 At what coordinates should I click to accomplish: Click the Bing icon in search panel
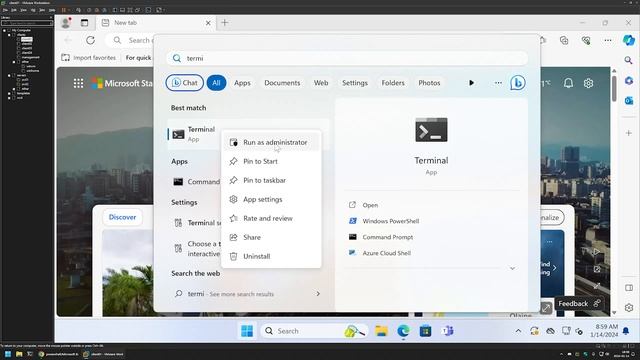pyautogui.click(x=518, y=83)
